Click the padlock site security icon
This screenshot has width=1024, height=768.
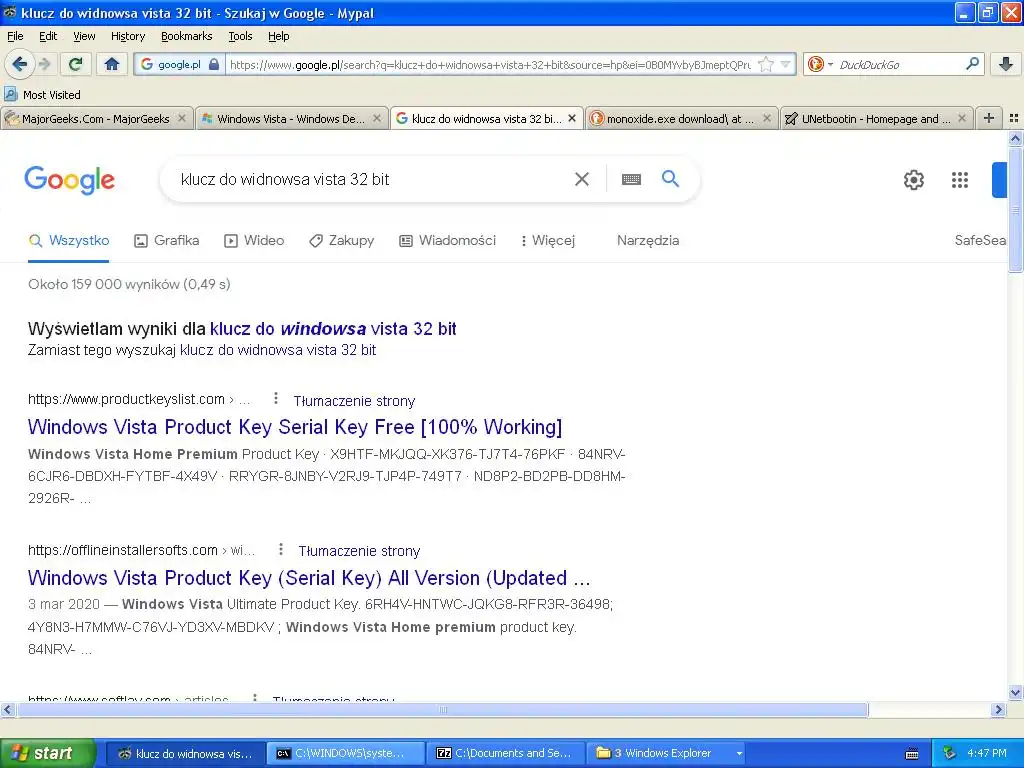pyautogui.click(x=214, y=64)
